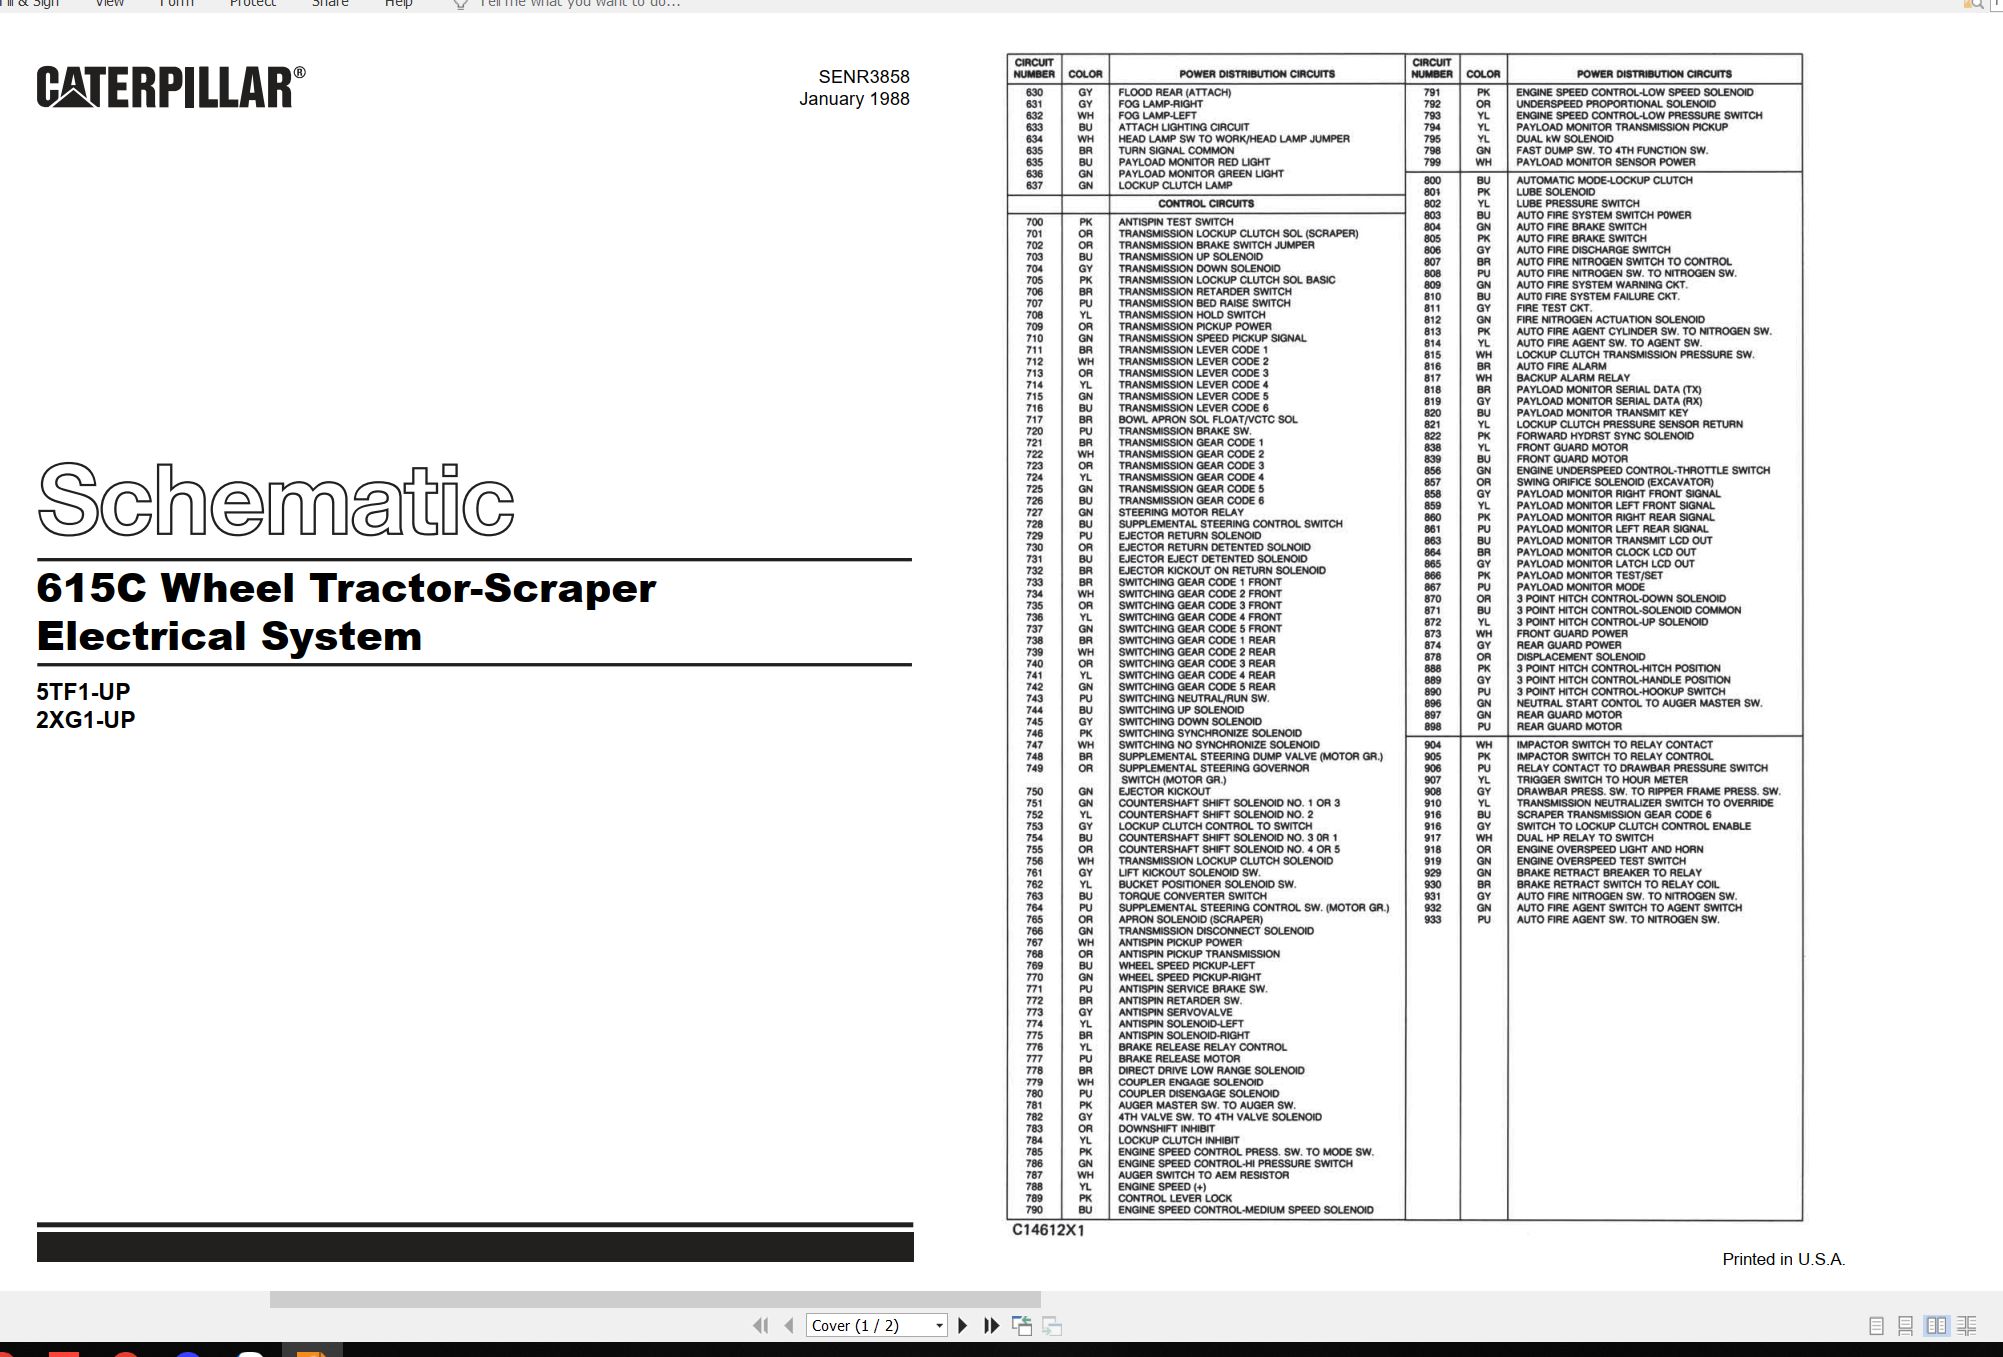This screenshot has width=2003, height=1357.
Task: Click the January 1988 date text
Action: coord(854,99)
